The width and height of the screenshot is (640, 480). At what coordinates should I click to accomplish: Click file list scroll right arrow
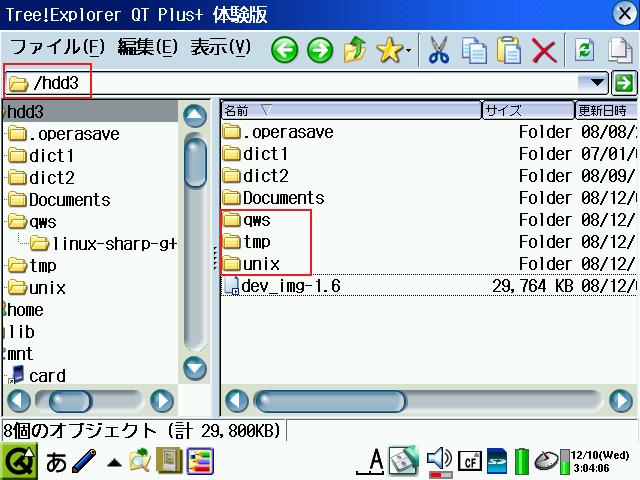tap(621, 400)
